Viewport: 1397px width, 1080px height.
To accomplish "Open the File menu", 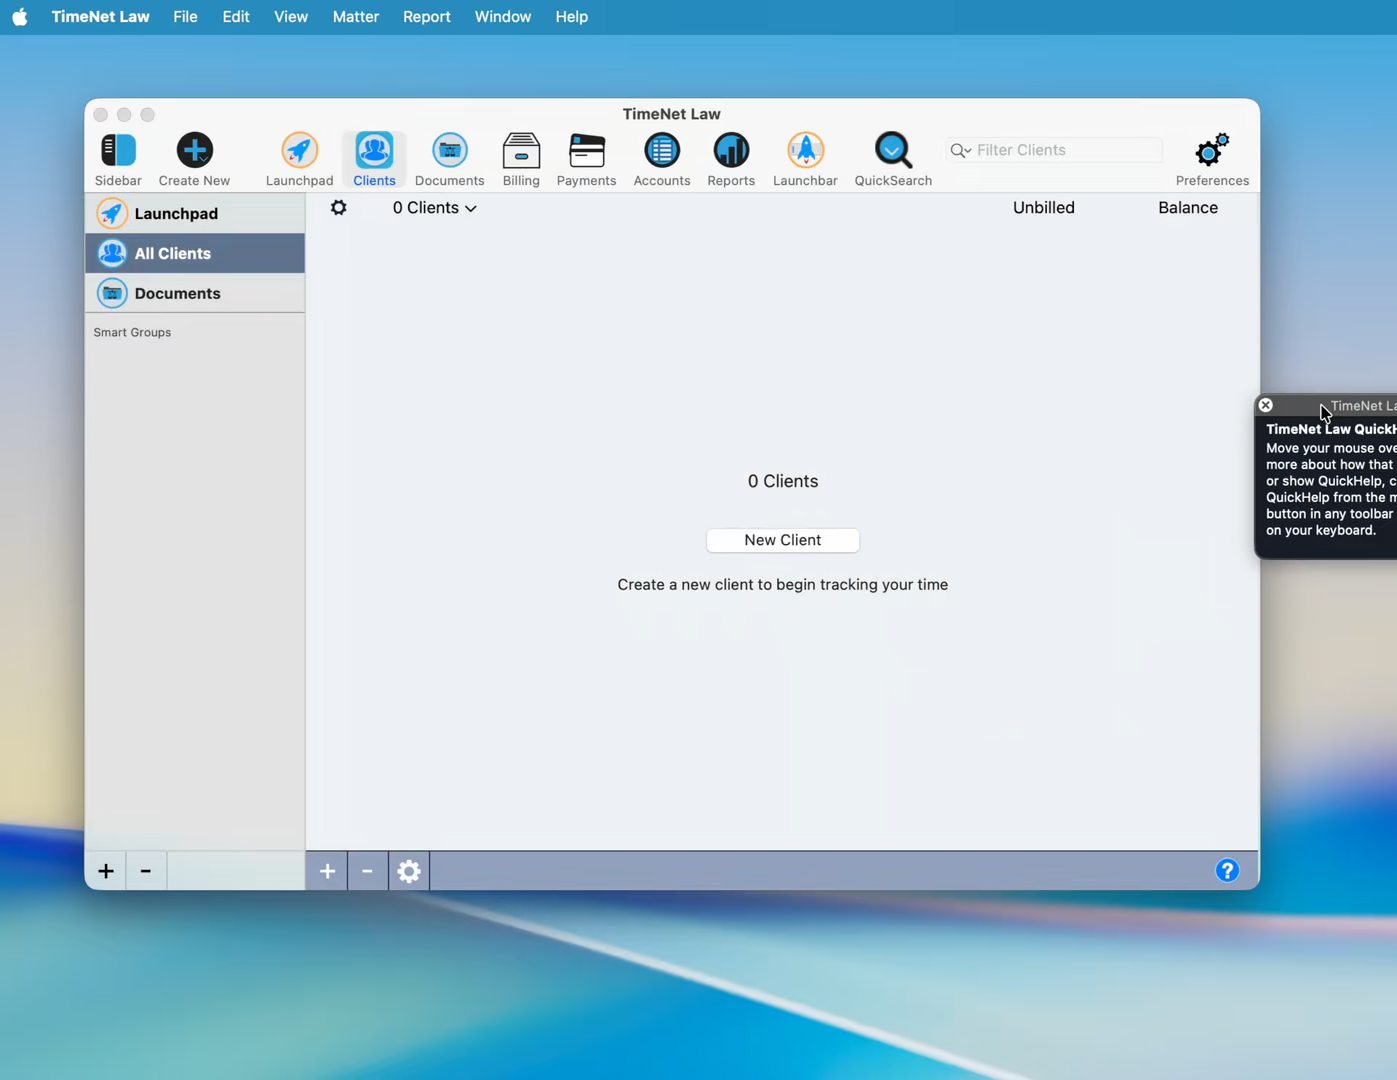I will pos(185,17).
